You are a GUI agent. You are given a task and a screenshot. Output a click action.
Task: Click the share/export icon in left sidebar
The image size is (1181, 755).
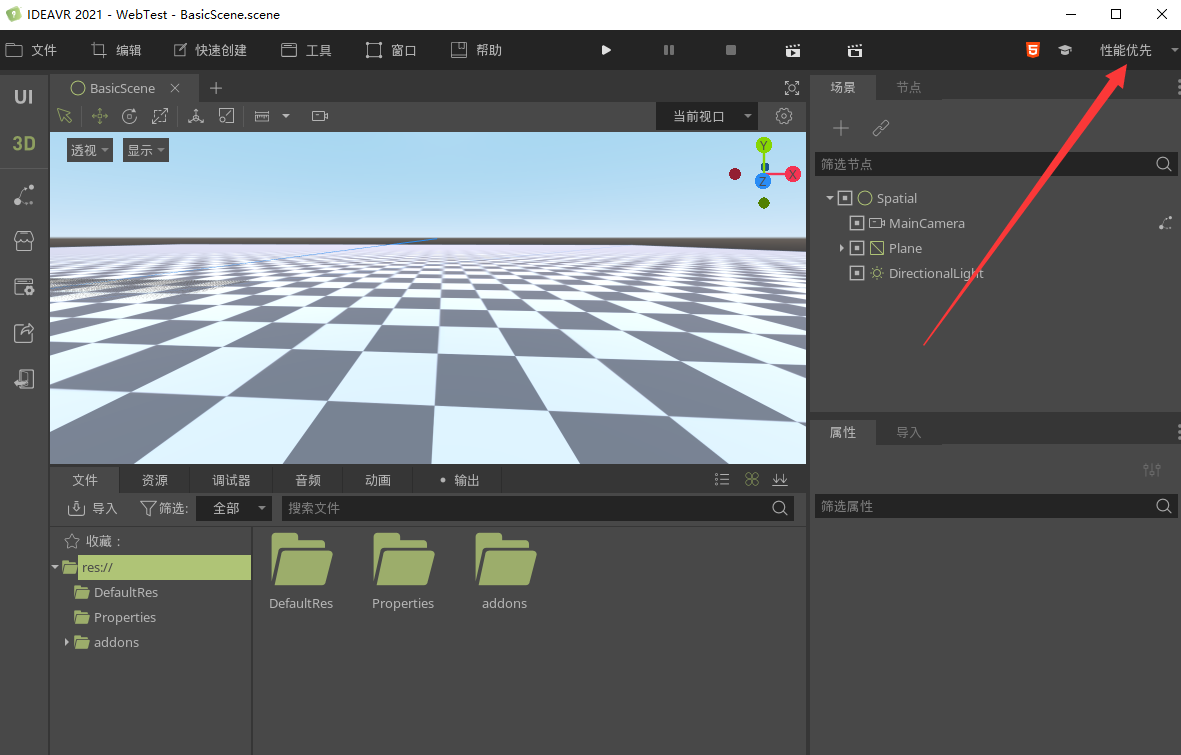pyautogui.click(x=24, y=332)
